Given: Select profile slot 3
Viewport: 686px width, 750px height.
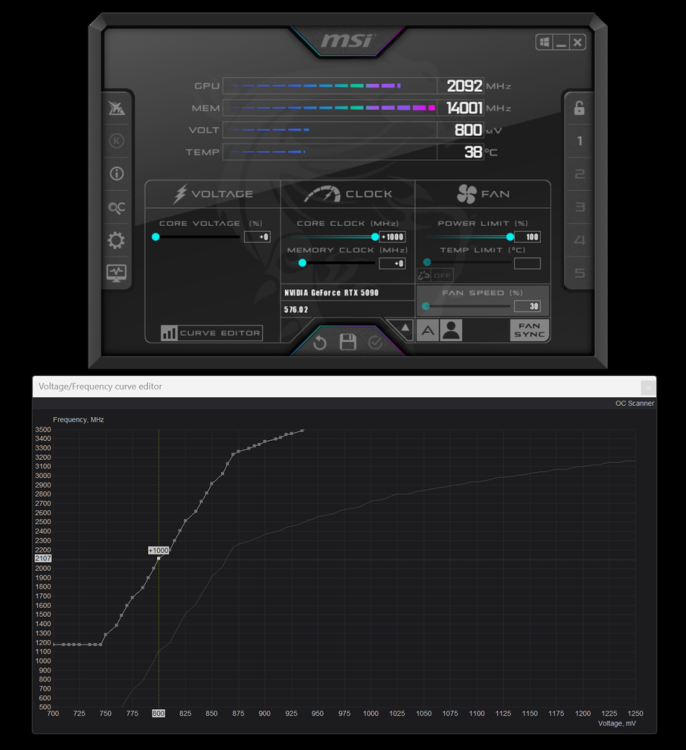Looking at the screenshot, I should click(579, 207).
